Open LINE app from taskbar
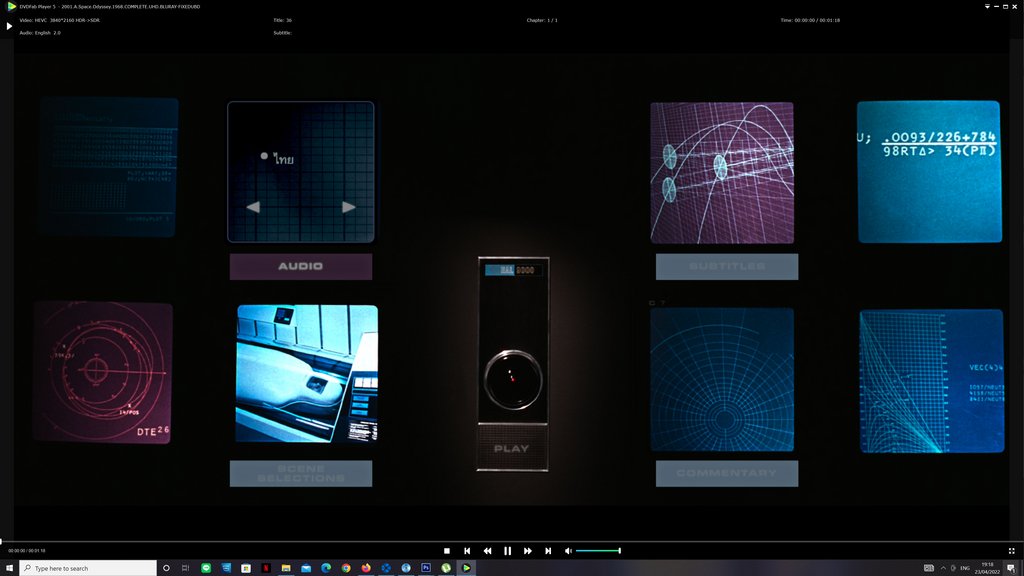 tap(206, 568)
